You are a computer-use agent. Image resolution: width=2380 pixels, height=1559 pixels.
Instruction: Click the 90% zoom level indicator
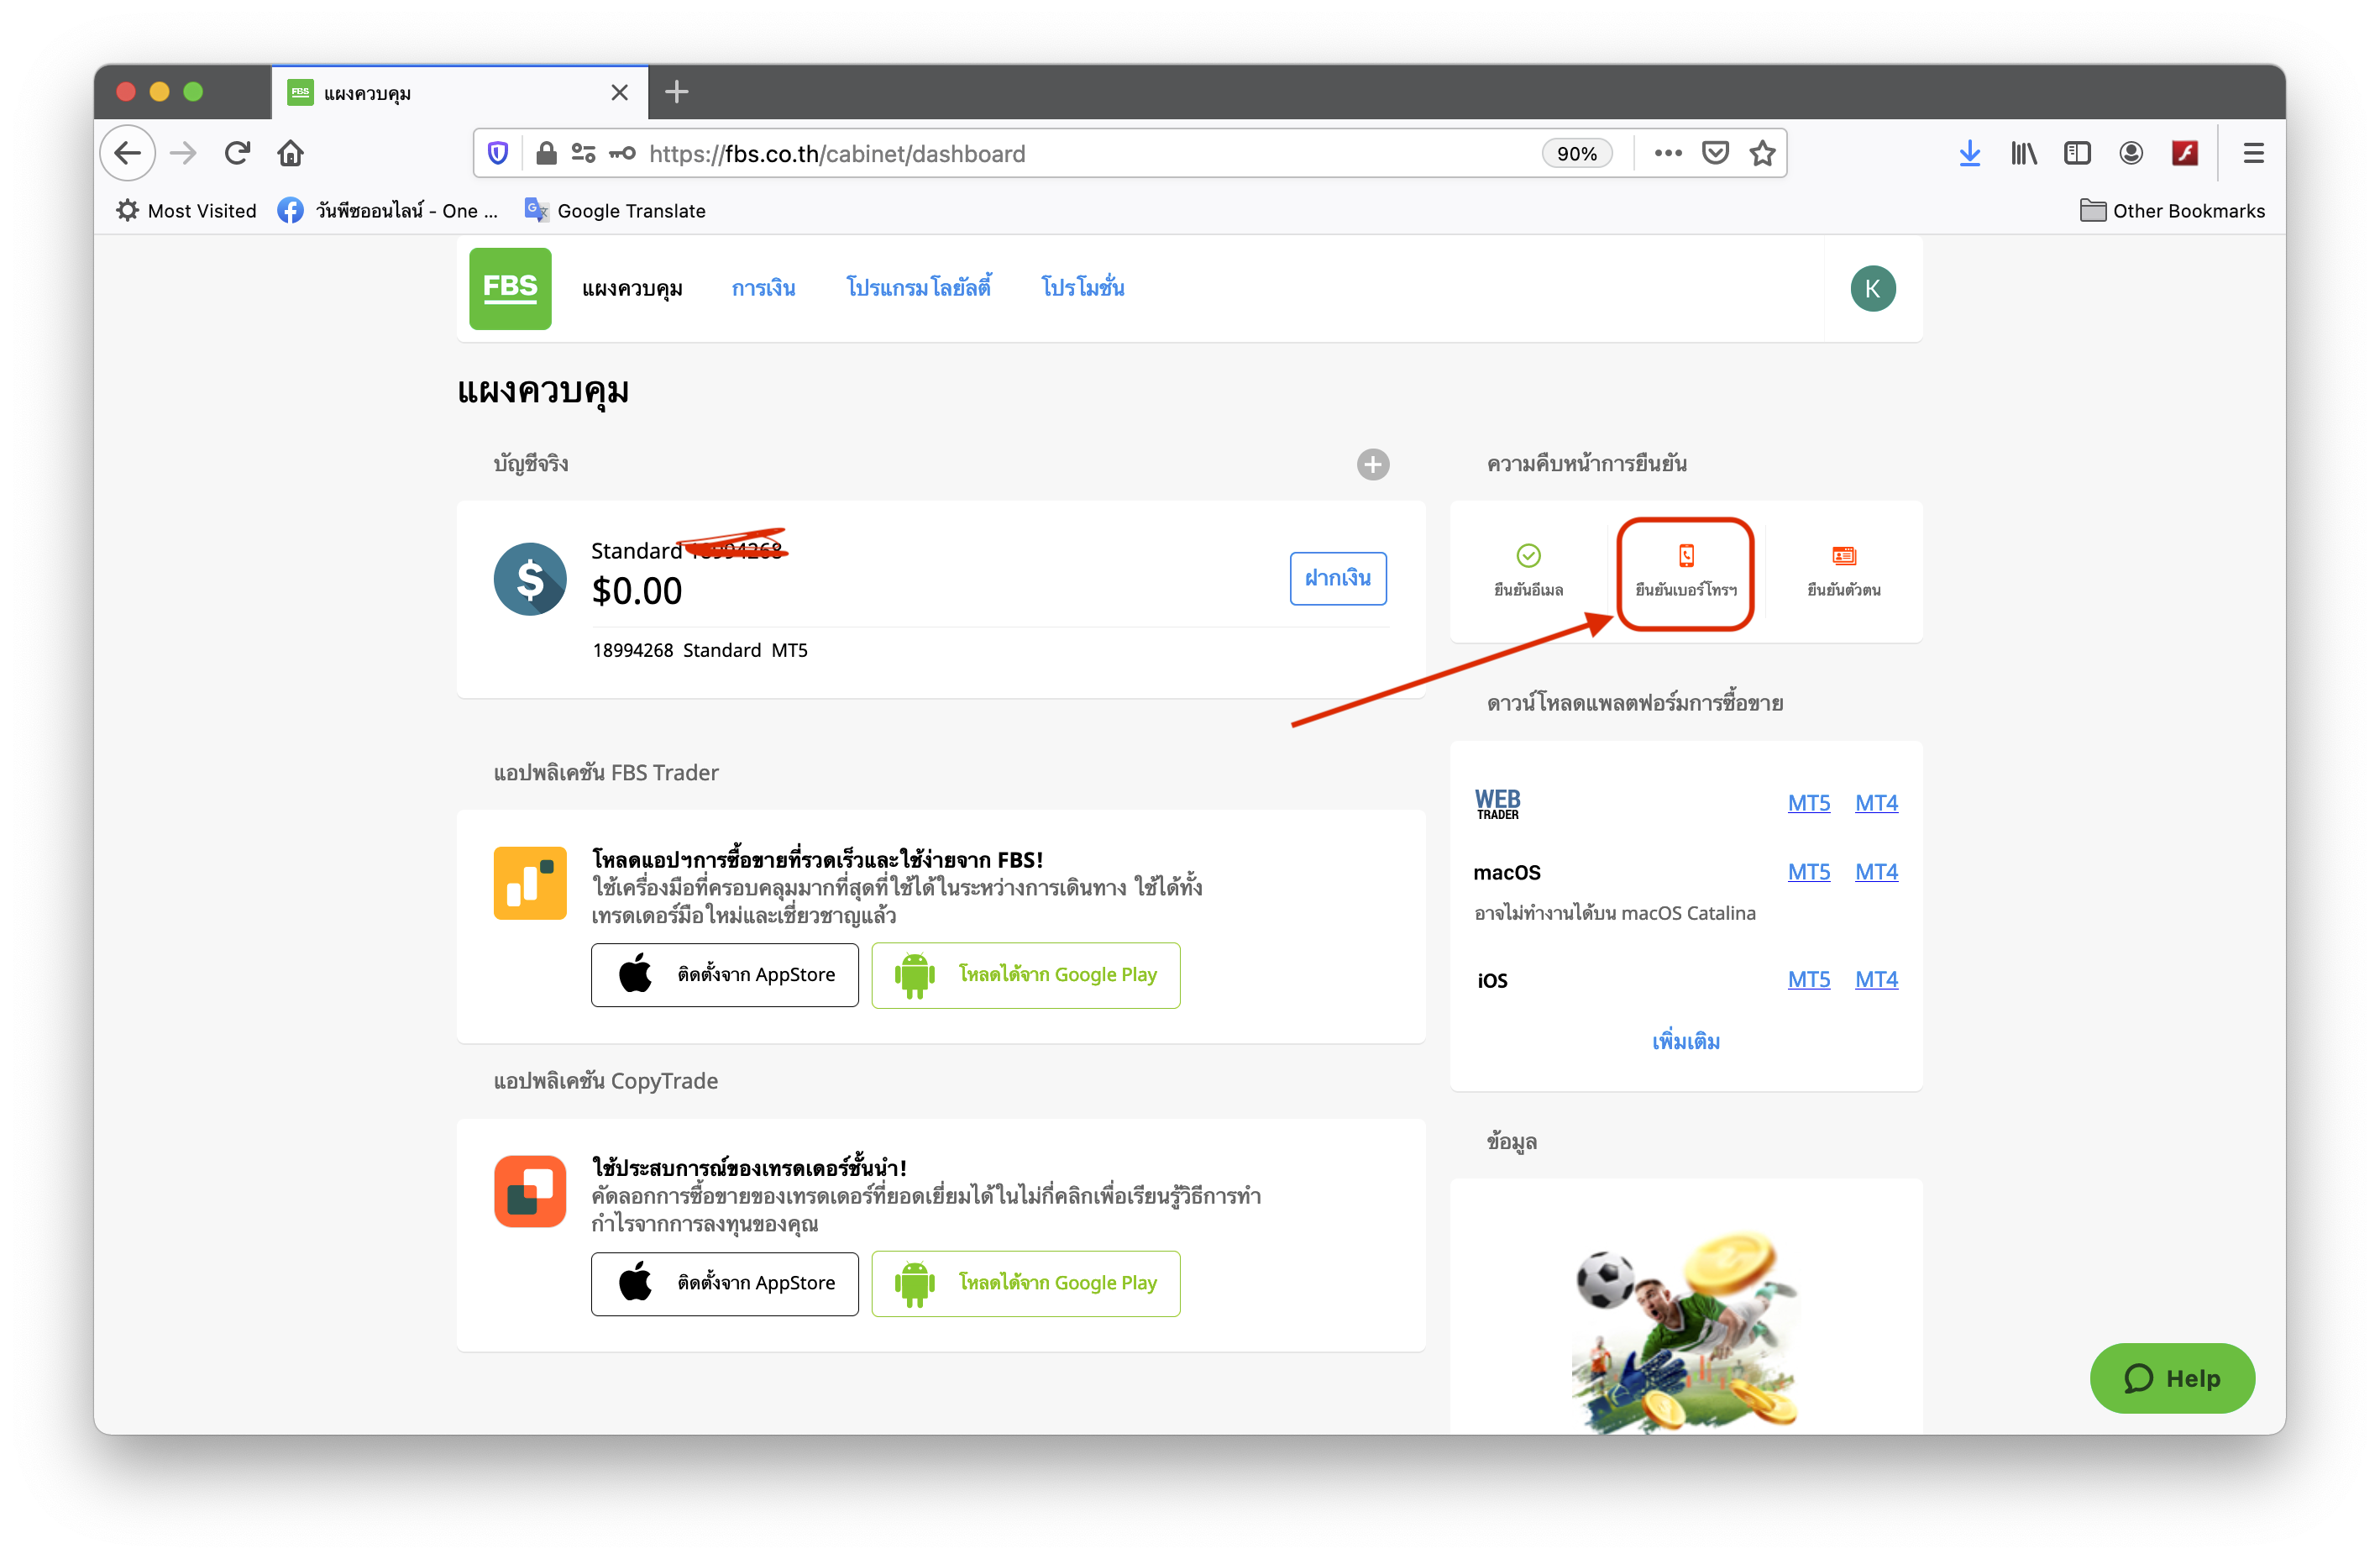coord(1576,153)
